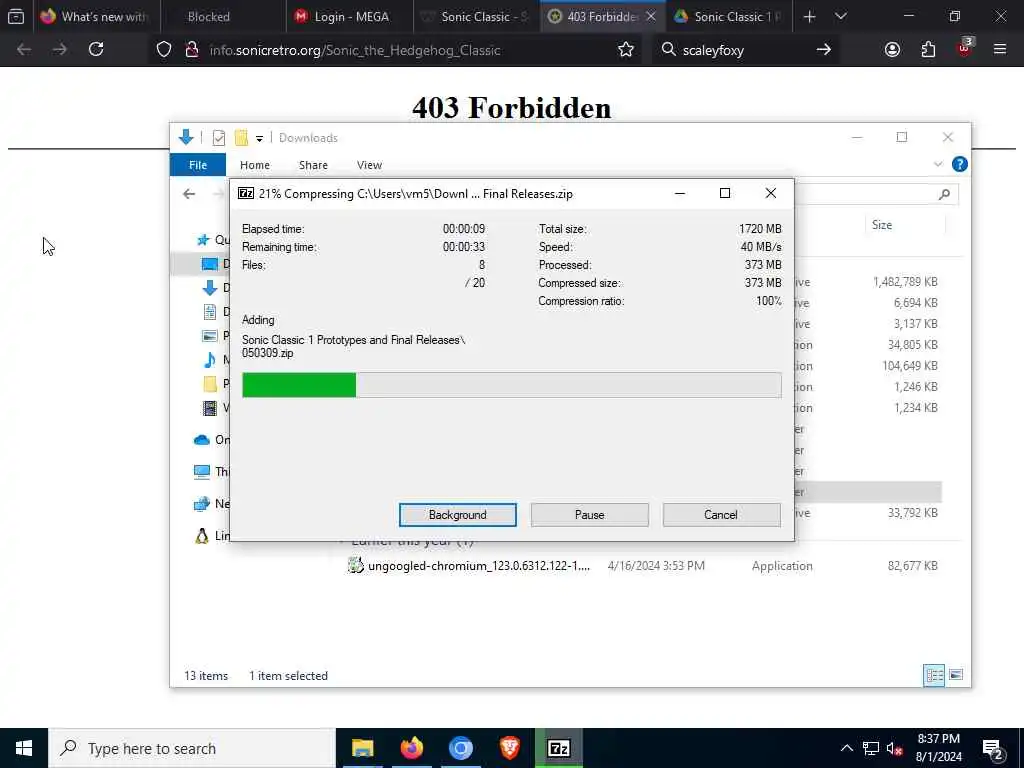Image resolution: width=1024 pixels, height=768 pixels.
Task: Go back in Firefox
Action: point(24,50)
